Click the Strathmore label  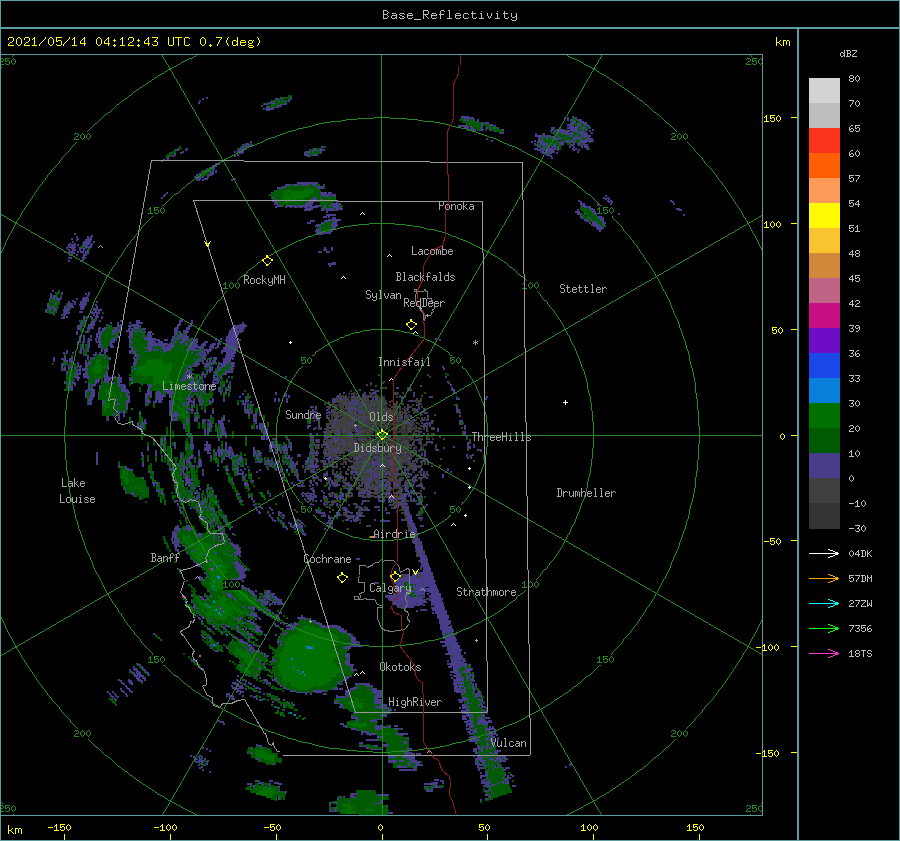486,592
